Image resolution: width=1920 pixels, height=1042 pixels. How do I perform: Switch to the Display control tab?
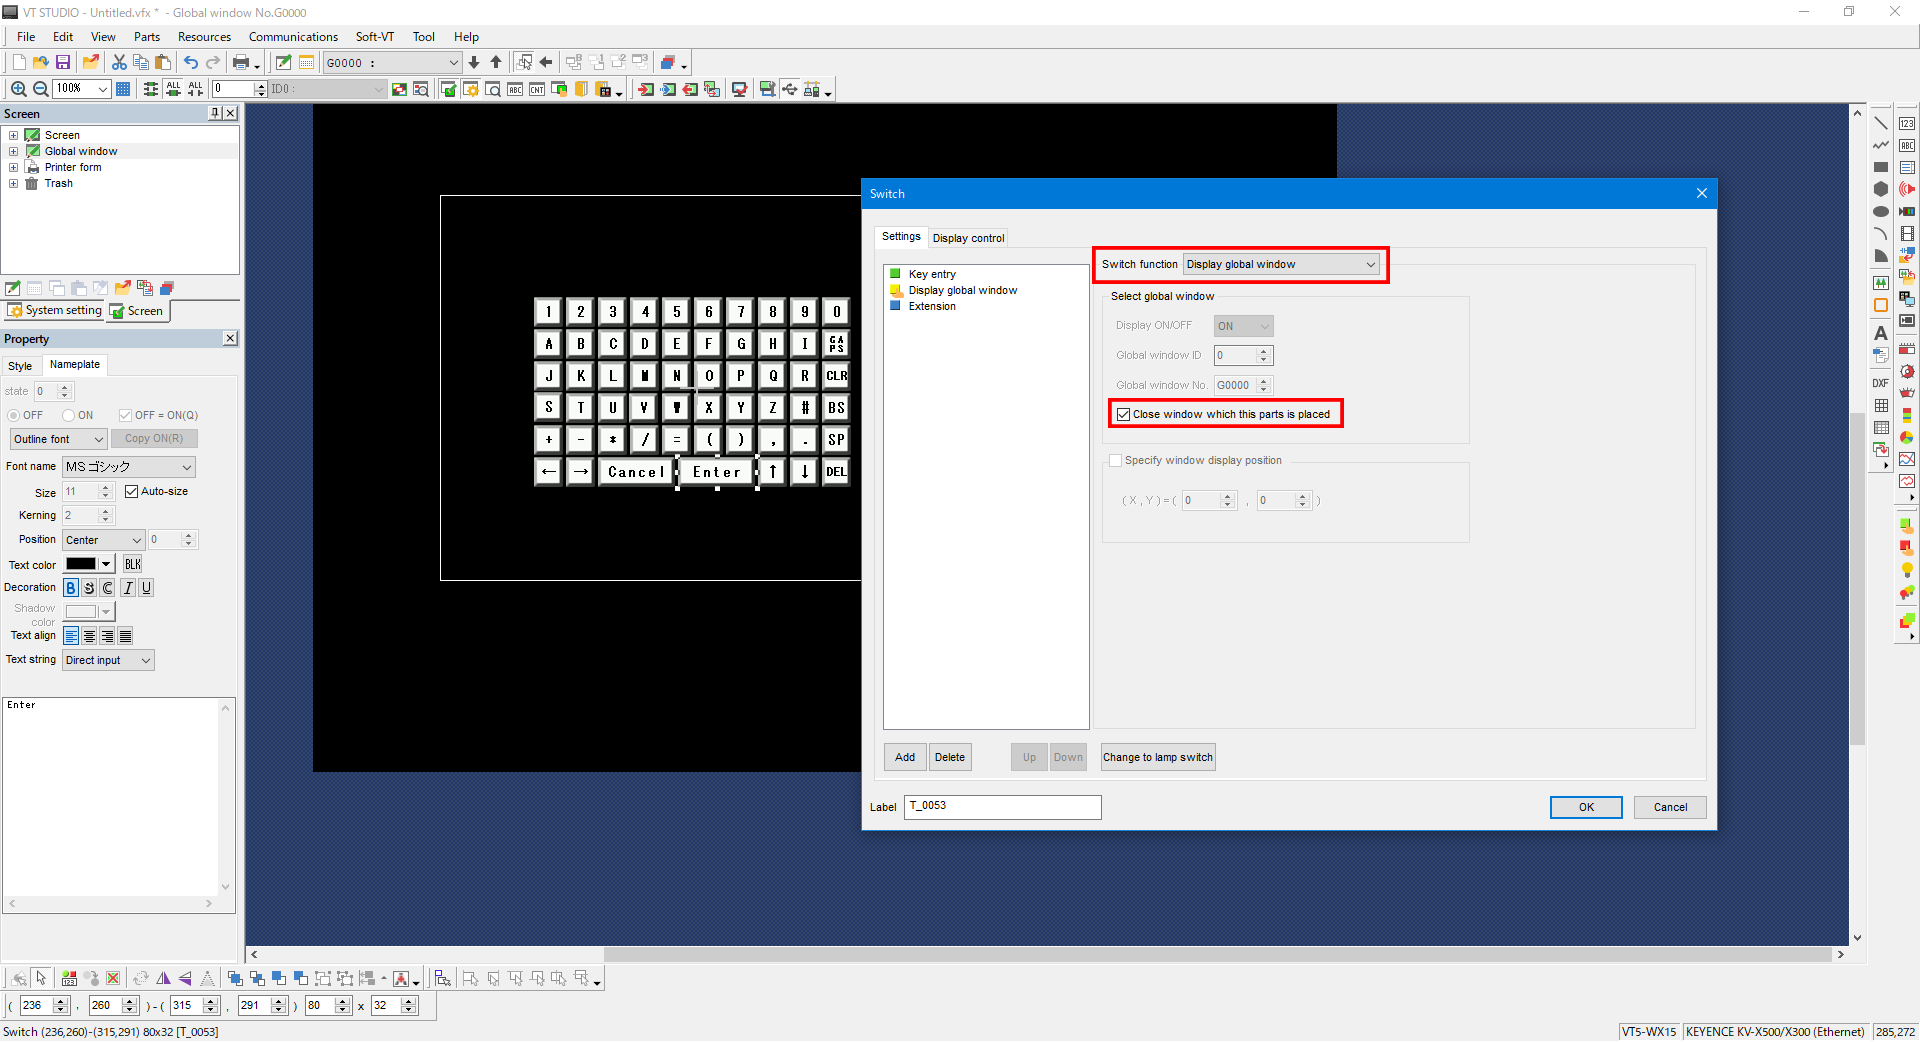(968, 238)
